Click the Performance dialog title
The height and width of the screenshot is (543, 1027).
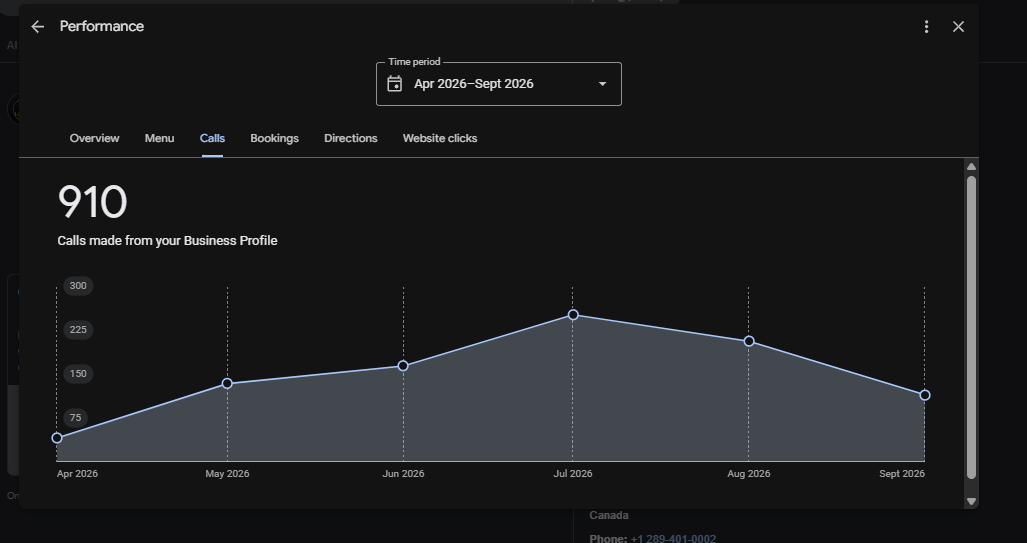pyautogui.click(x=102, y=27)
